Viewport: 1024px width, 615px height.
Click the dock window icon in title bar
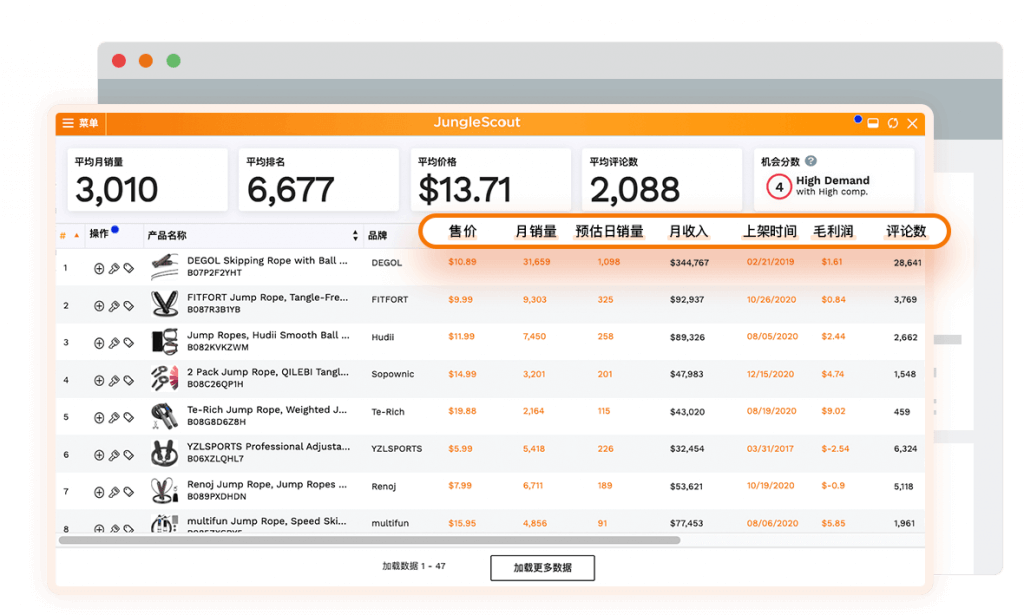coord(873,123)
